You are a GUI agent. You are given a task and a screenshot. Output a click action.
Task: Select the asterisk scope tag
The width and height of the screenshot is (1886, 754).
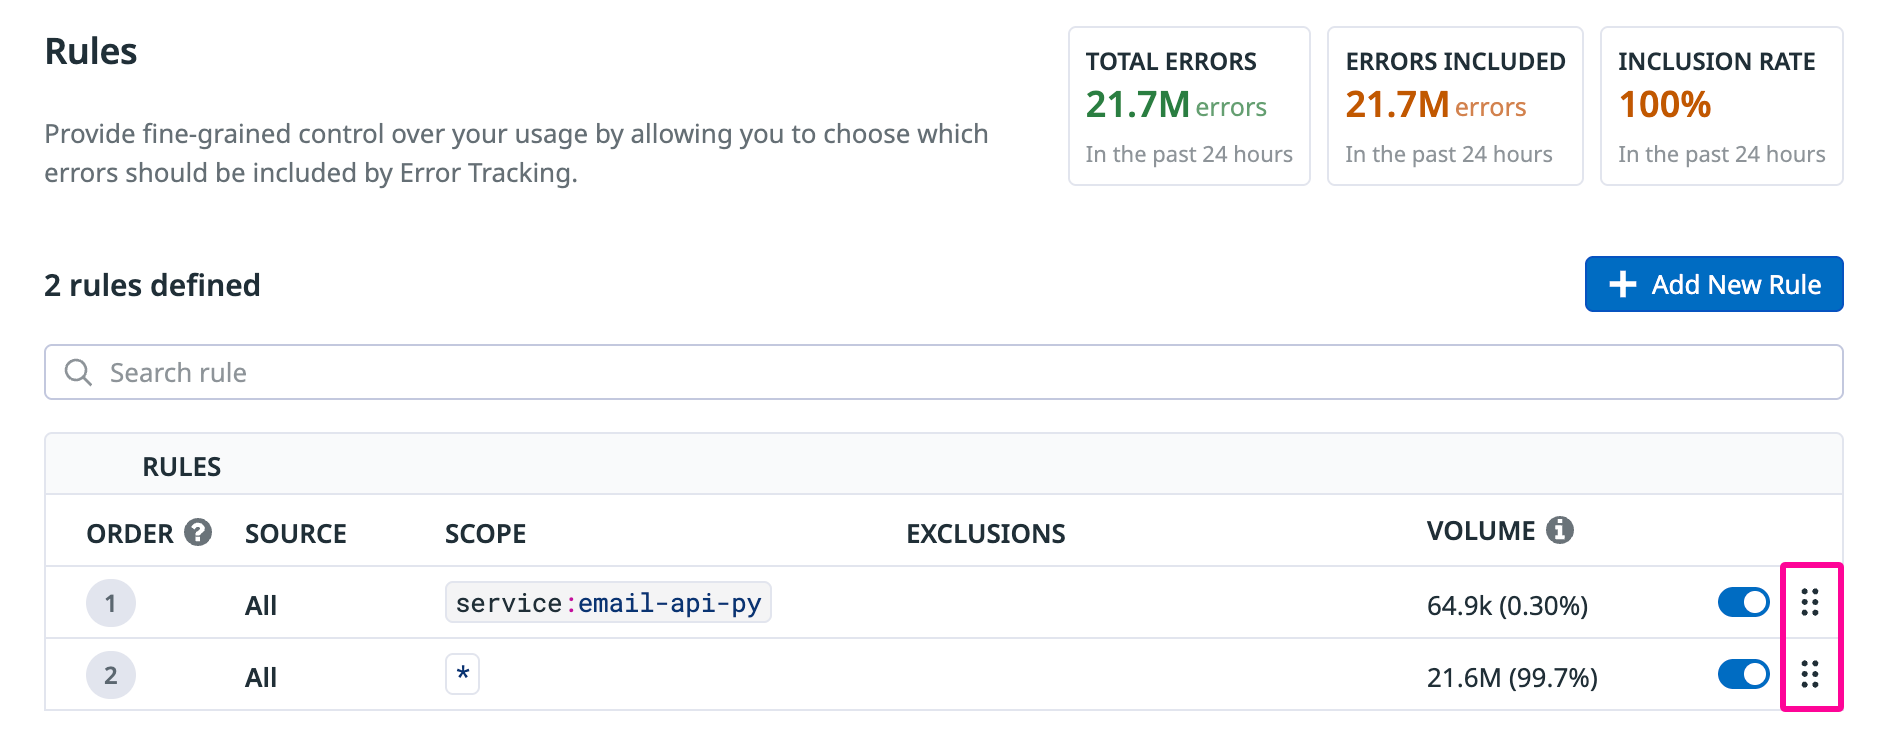click(x=462, y=674)
